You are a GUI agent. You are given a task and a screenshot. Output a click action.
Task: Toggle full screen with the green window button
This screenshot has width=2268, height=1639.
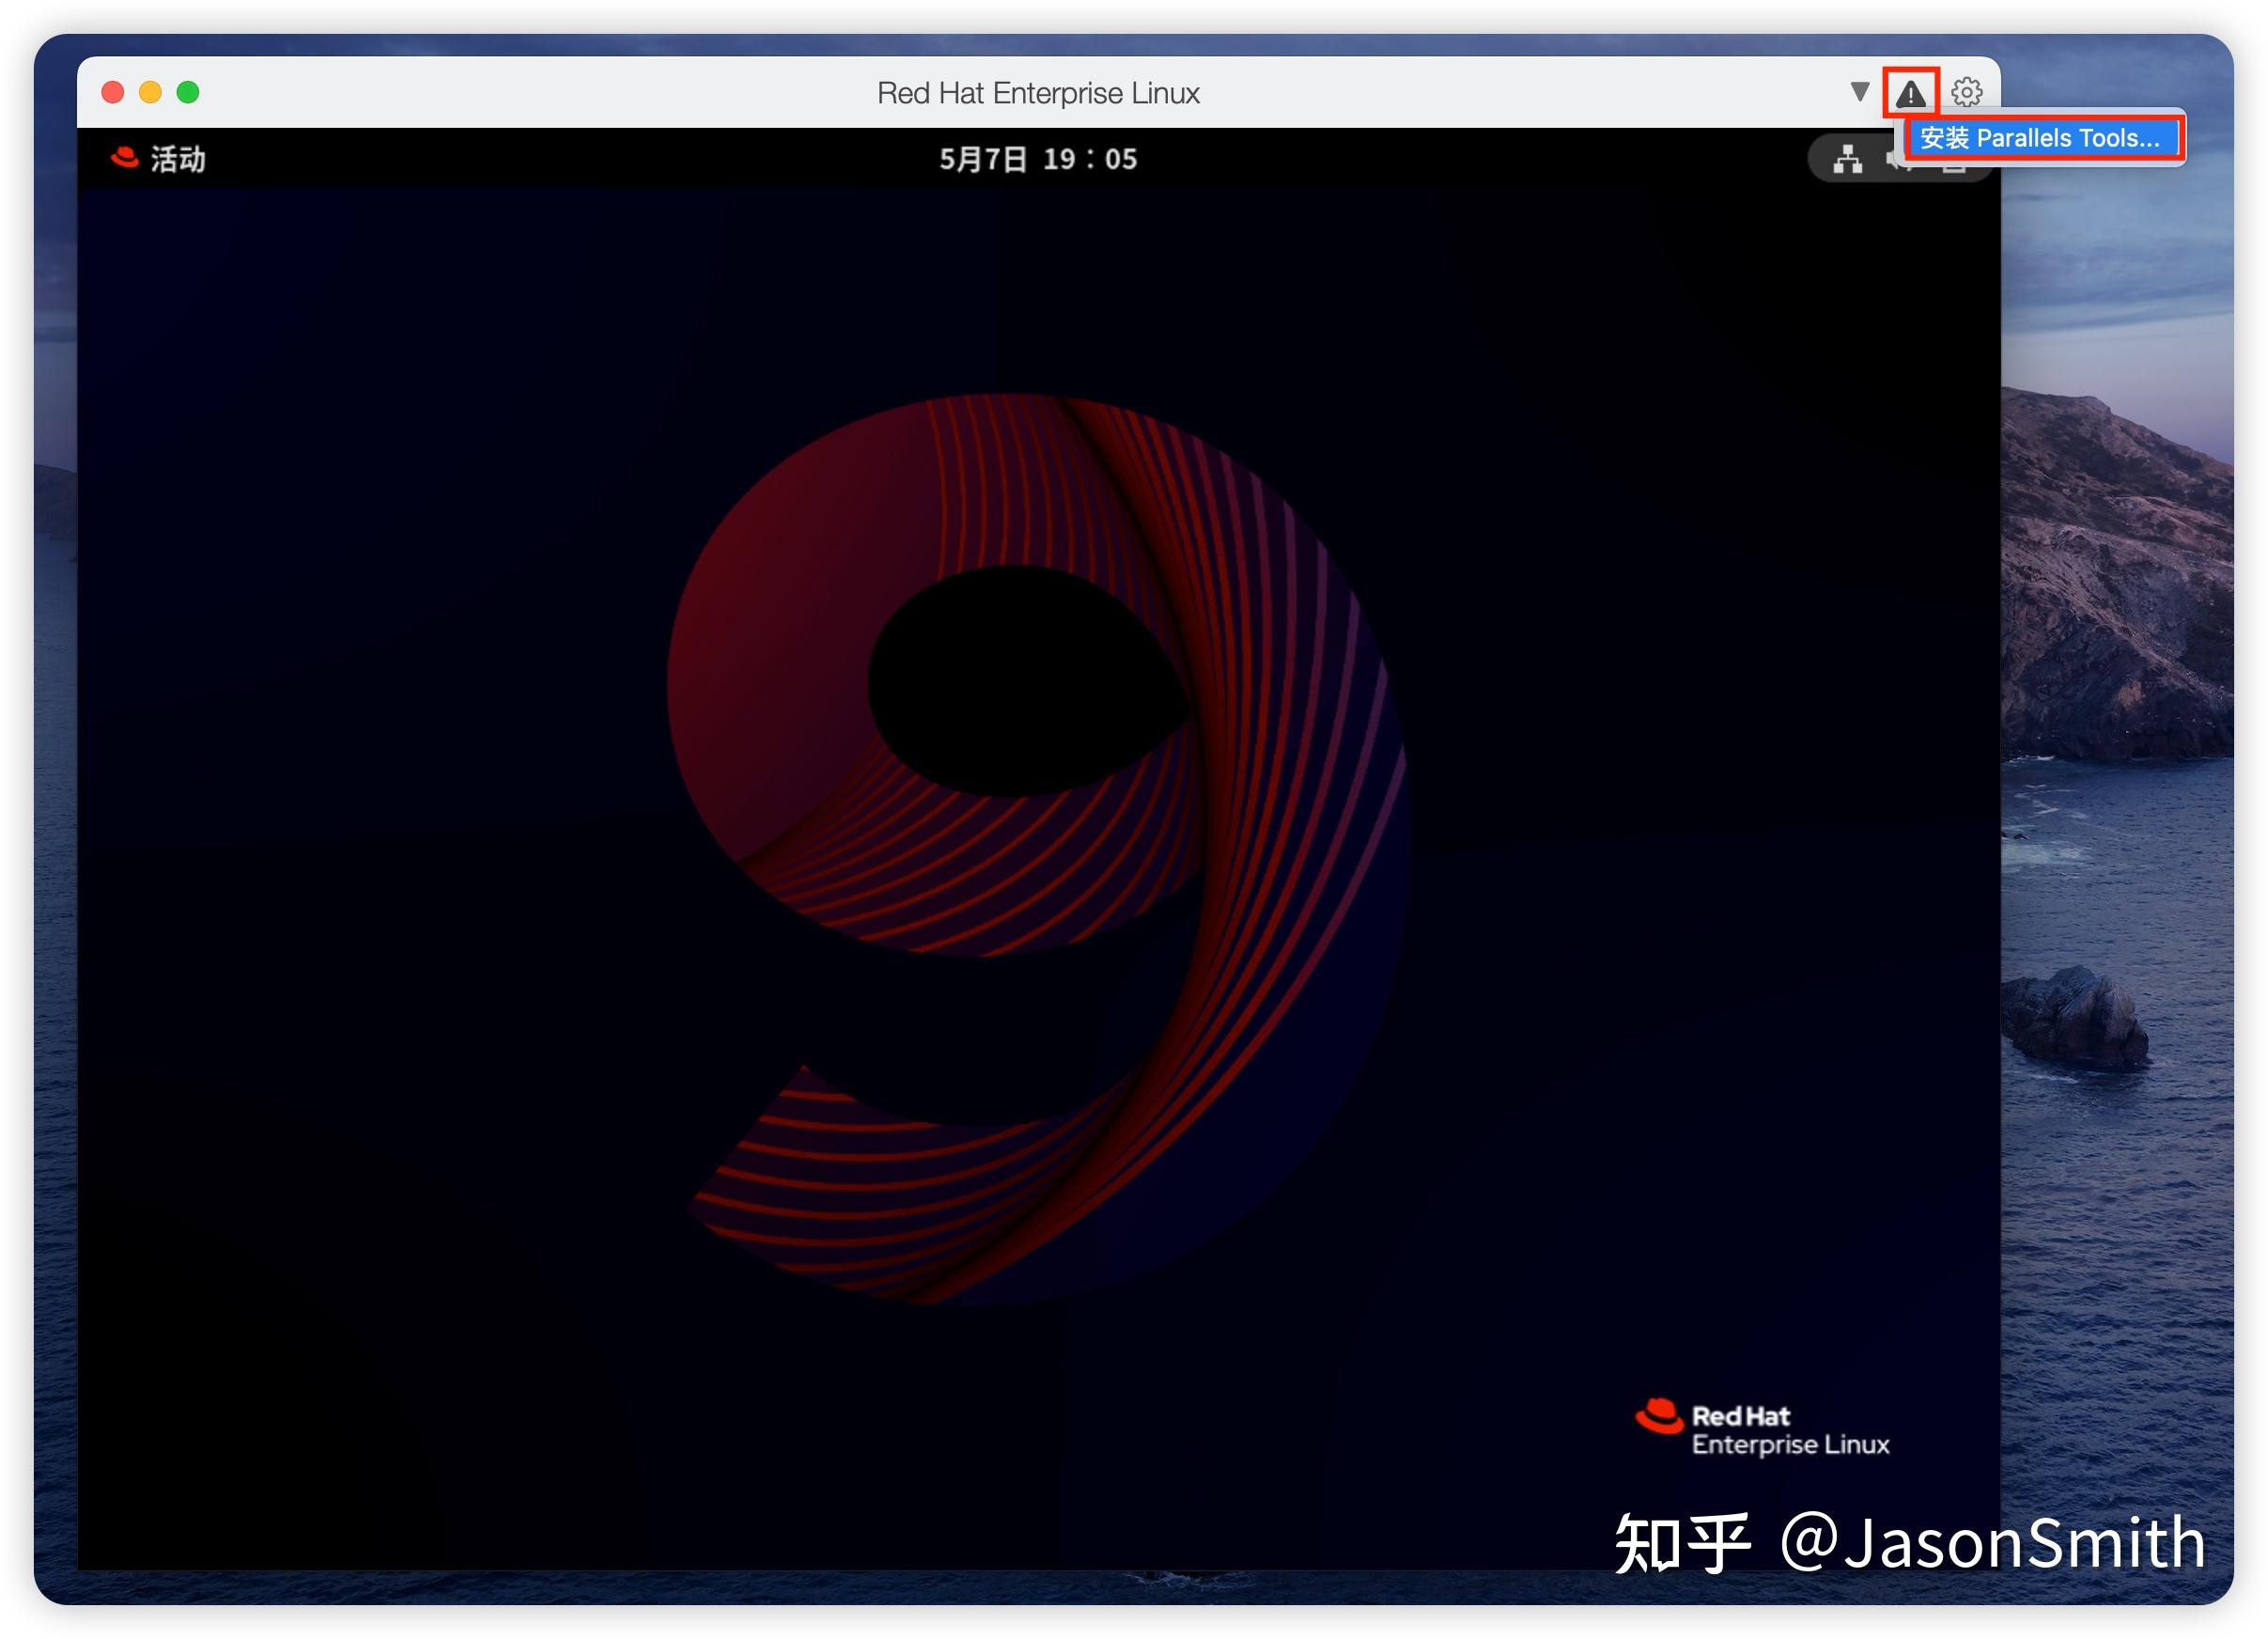187,91
